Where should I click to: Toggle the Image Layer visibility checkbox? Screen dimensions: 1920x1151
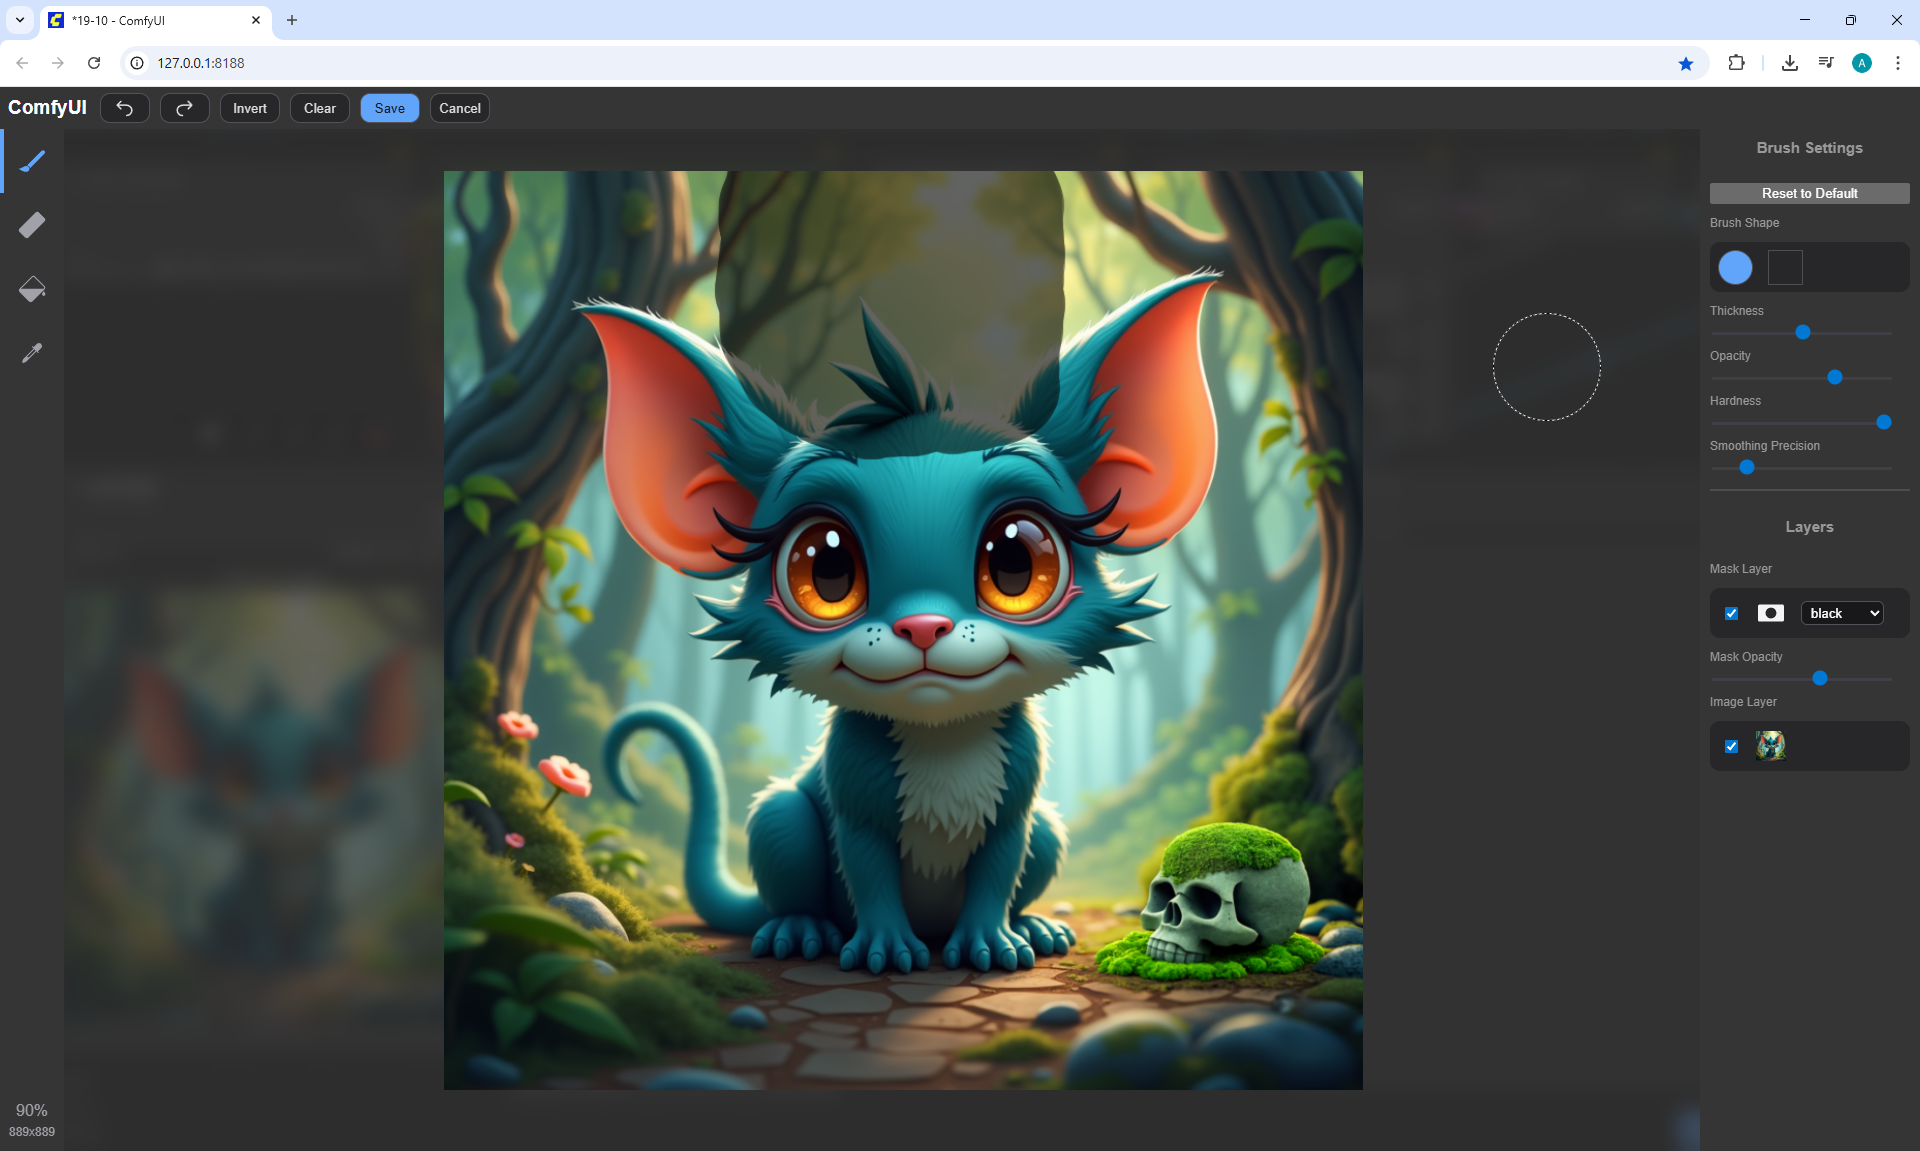(x=1732, y=746)
